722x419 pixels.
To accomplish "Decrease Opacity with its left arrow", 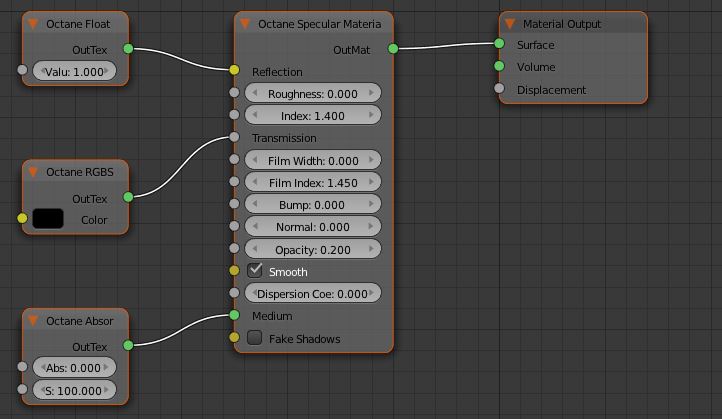I will pos(255,249).
